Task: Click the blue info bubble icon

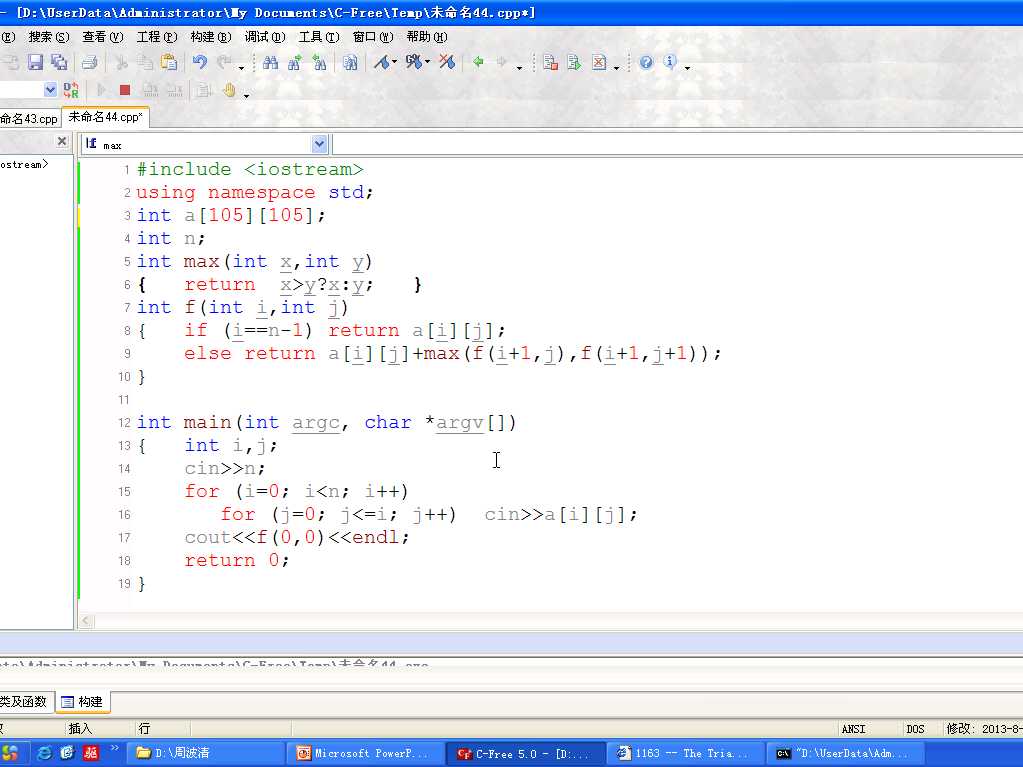Action: tap(669, 62)
